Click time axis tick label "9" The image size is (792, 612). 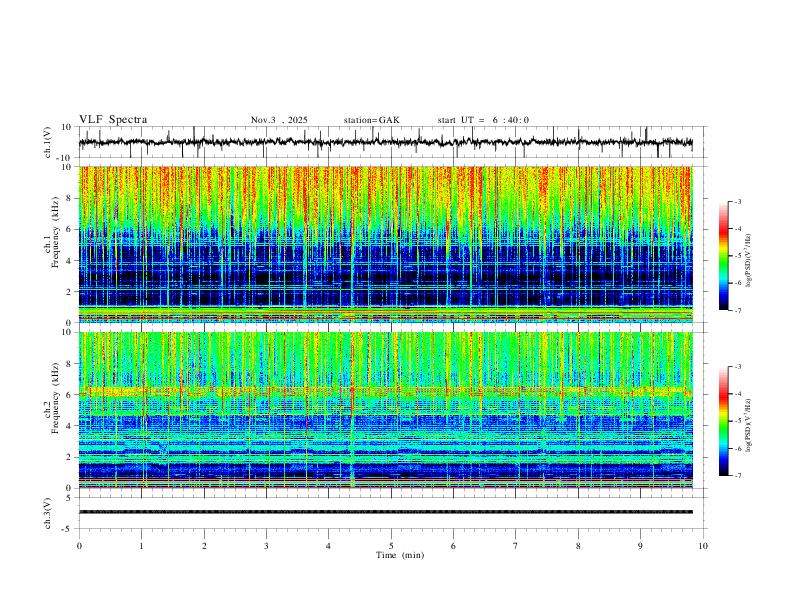640,546
